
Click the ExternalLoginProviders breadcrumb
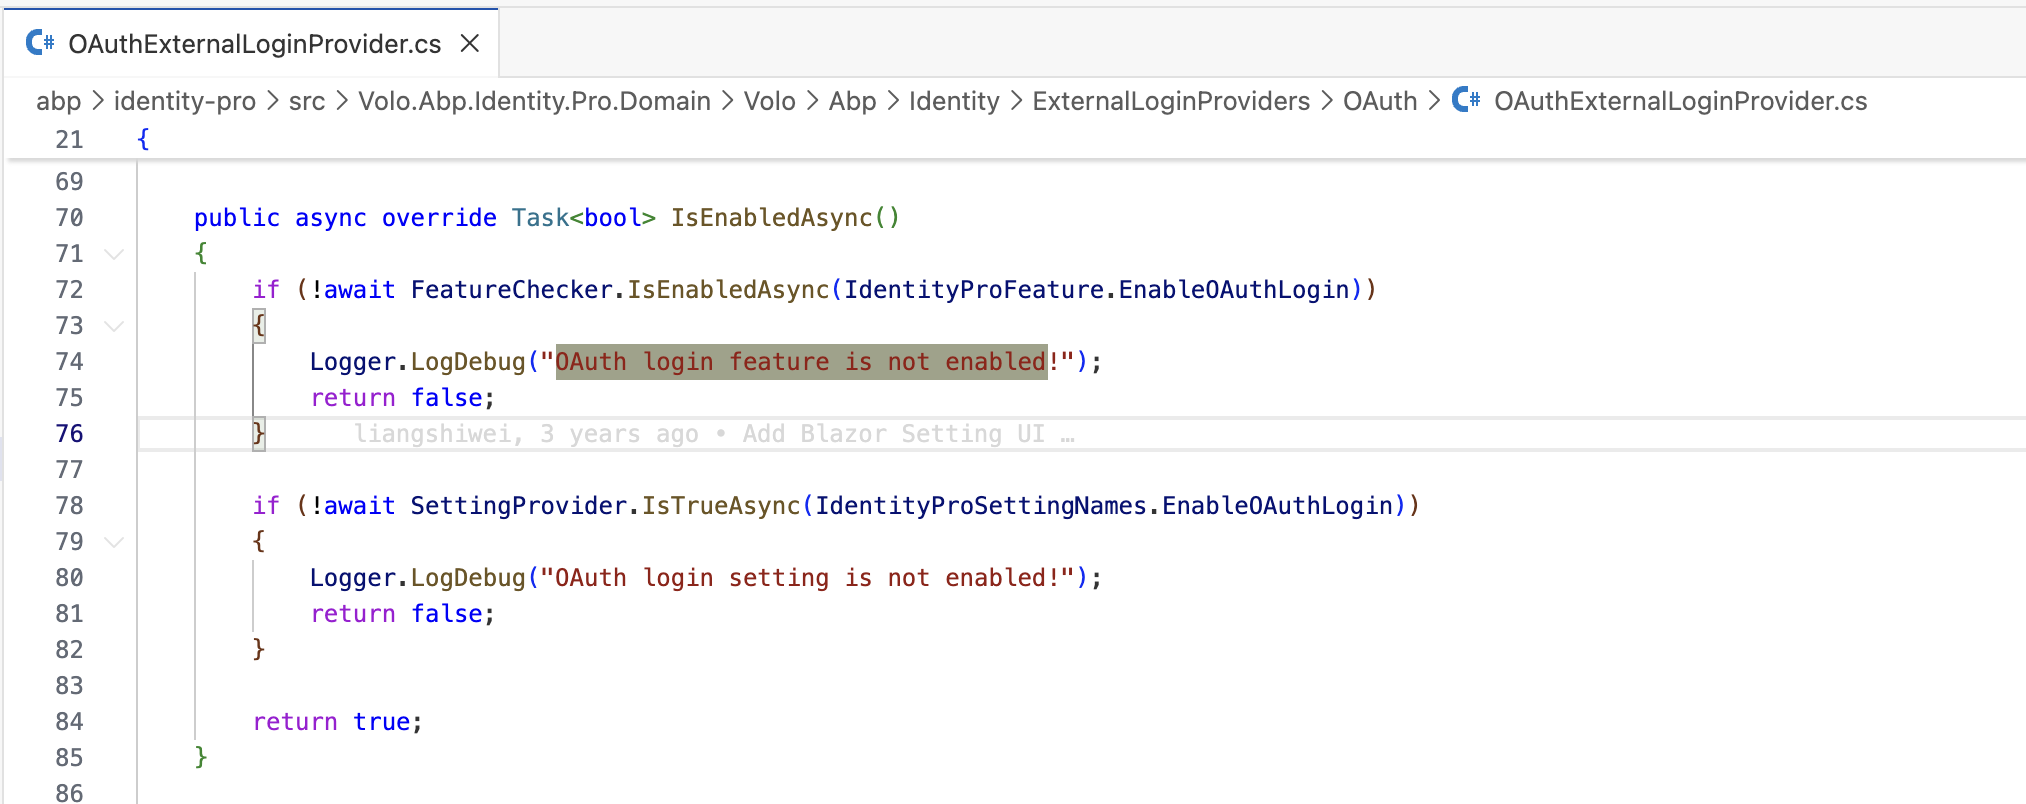1170,101
